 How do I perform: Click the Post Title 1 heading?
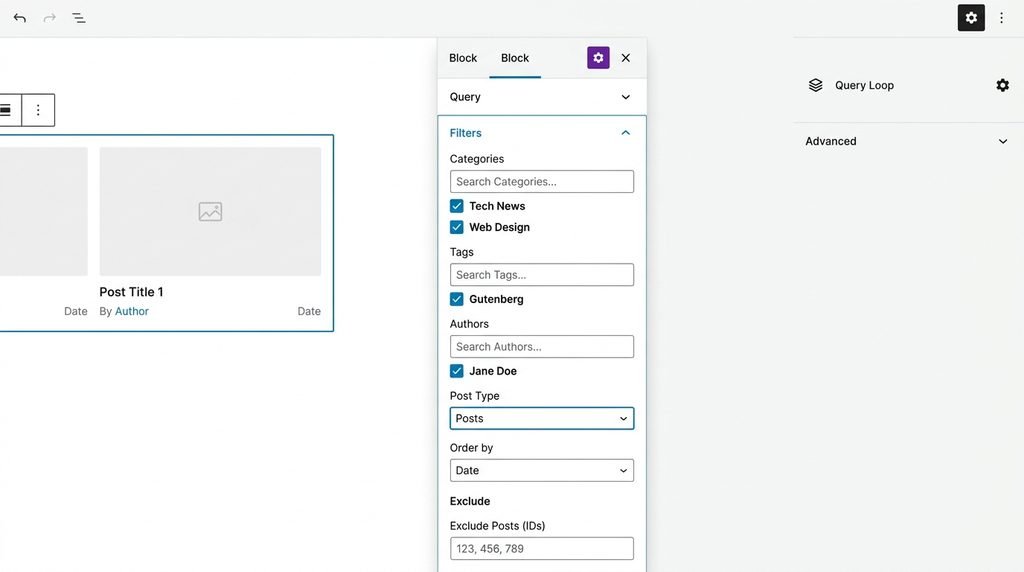point(131,292)
